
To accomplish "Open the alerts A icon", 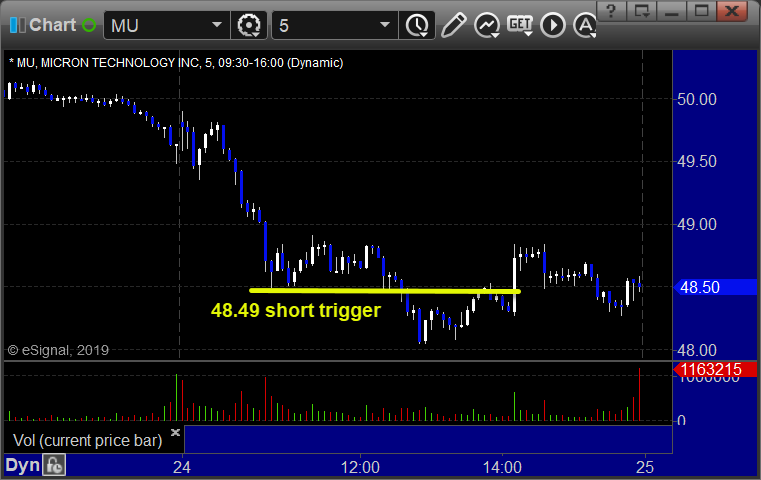I will 585,25.
